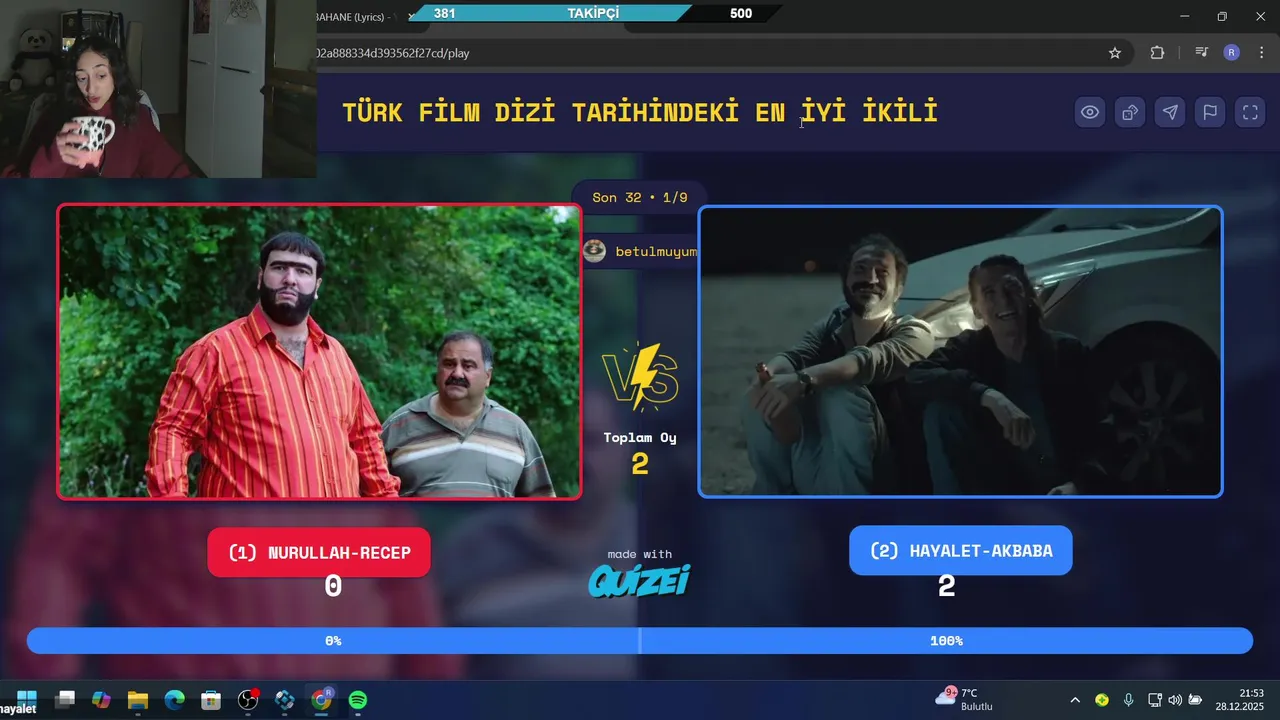
Task: Click the paper plane share icon
Action: tap(1170, 113)
